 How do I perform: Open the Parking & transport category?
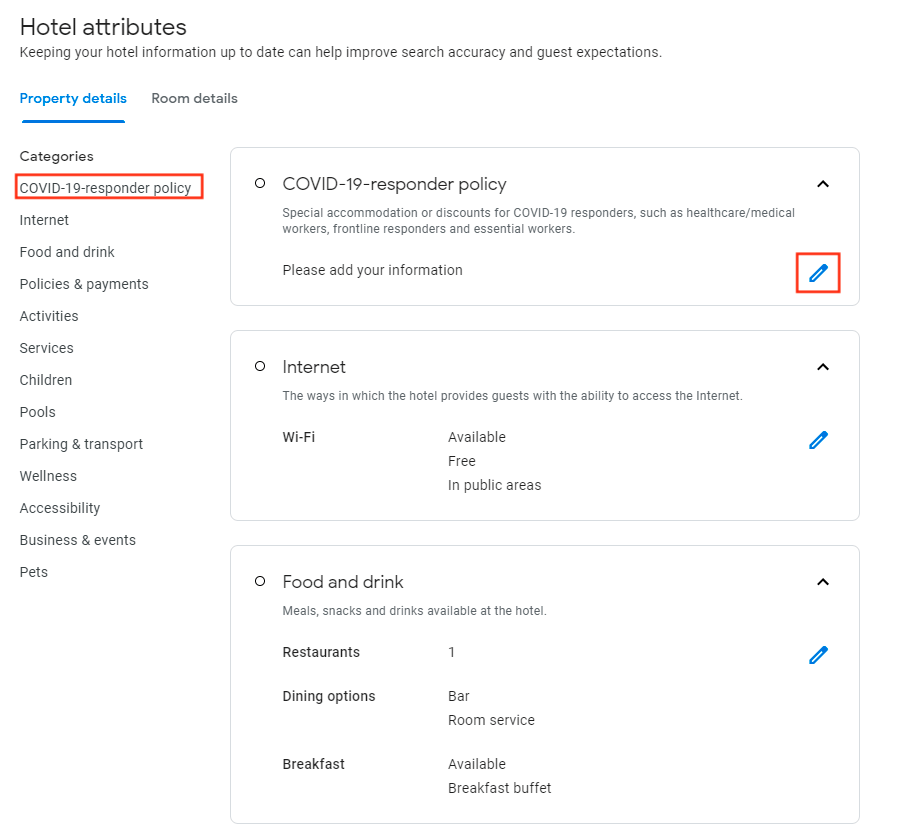pos(81,444)
